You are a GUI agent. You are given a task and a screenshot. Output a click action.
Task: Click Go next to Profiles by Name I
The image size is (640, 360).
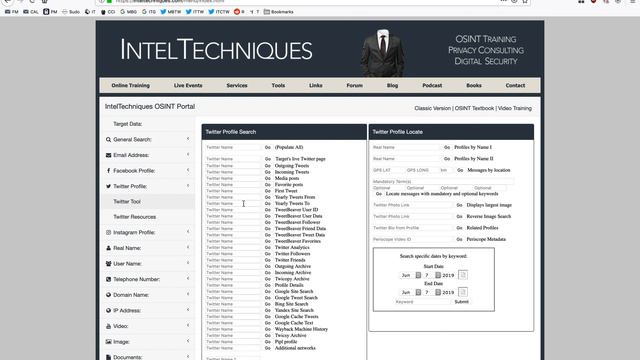tap(447, 147)
